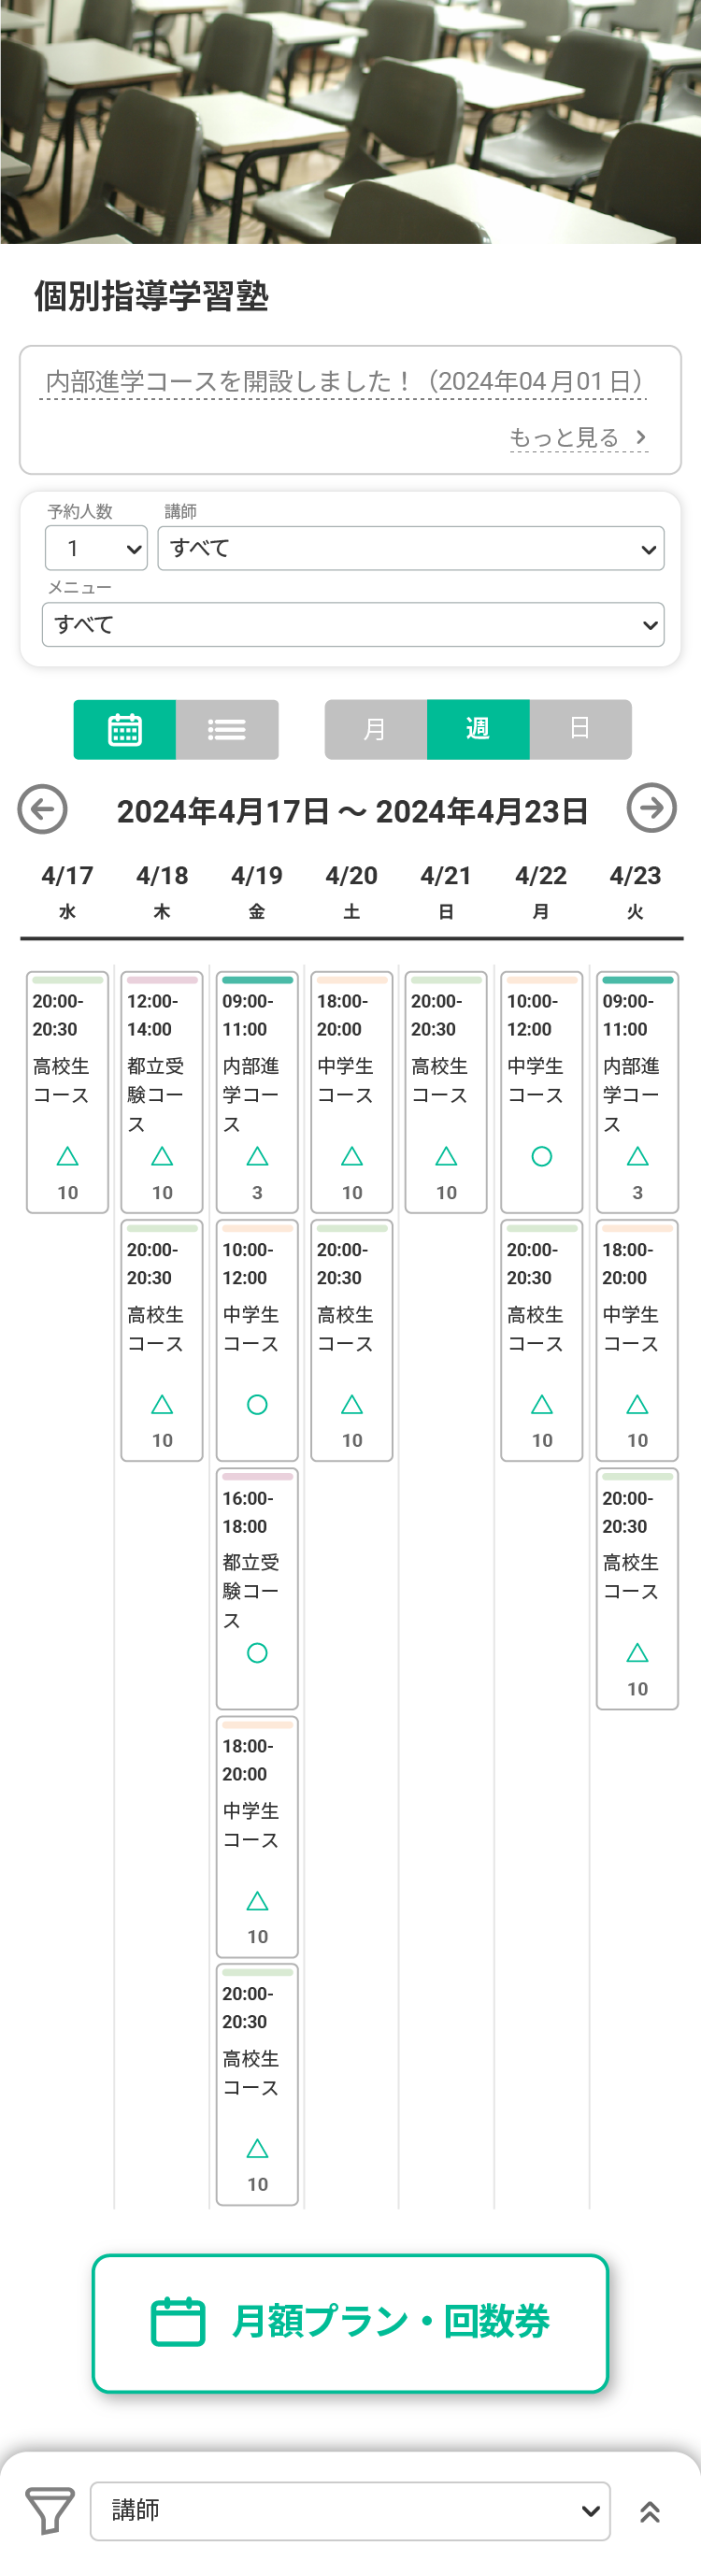This screenshot has width=701, height=2560.
Task: Select the 週 week view toggle
Action: click(x=478, y=729)
